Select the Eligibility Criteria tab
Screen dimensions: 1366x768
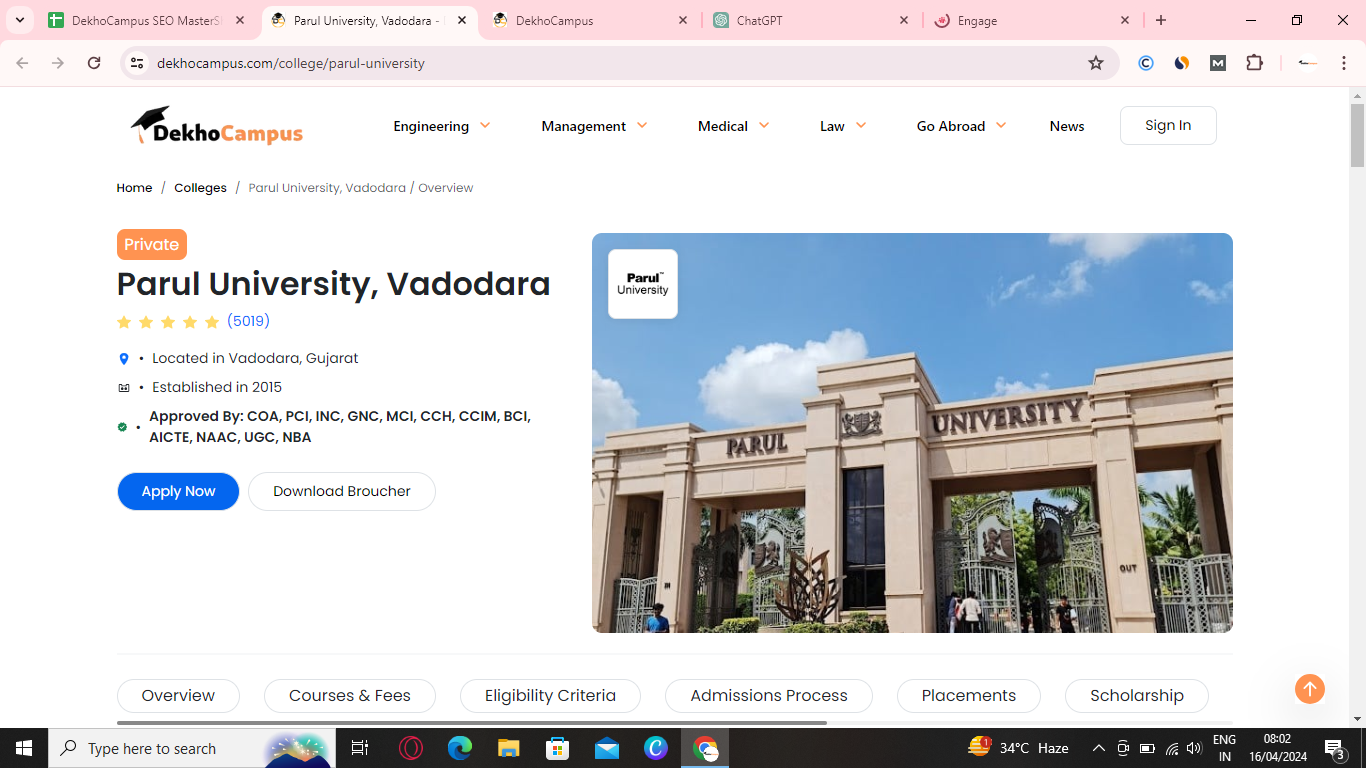550,696
